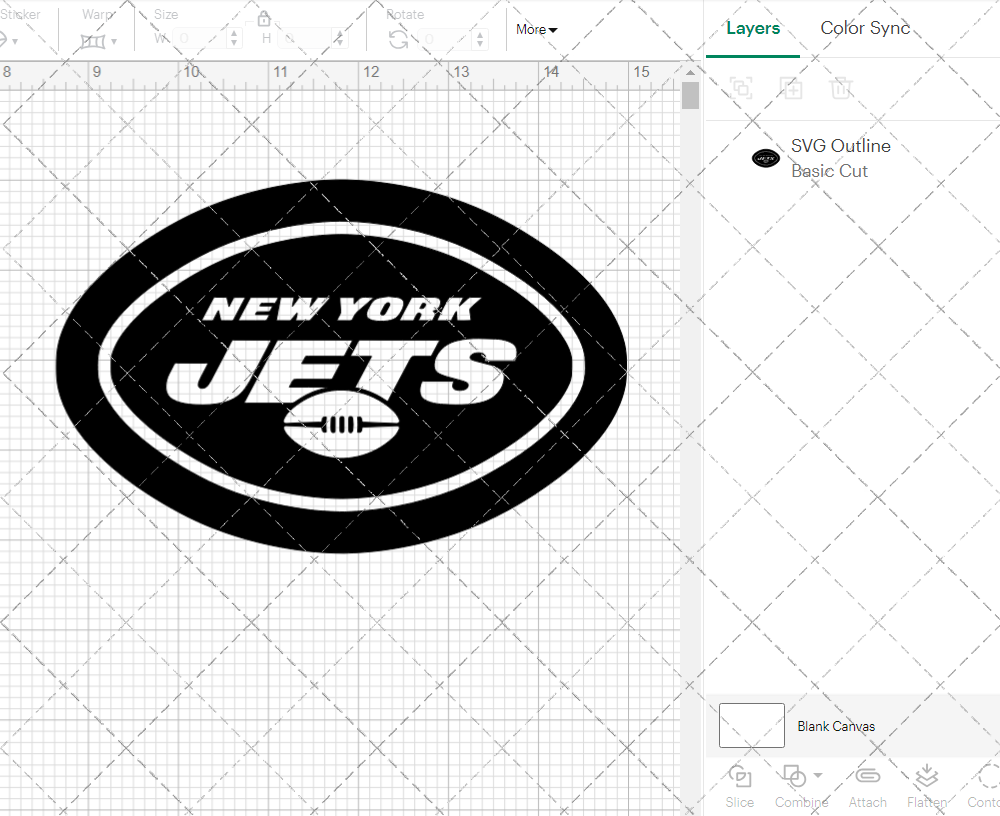This screenshot has height=816, width=1000.
Task: Open the Warp dropdown
Action: pyautogui.click(x=99, y=41)
